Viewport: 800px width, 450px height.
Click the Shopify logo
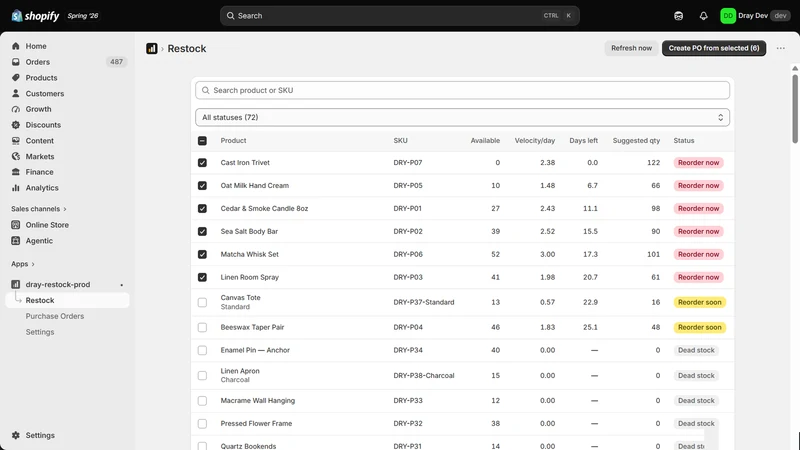click(x=35, y=16)
